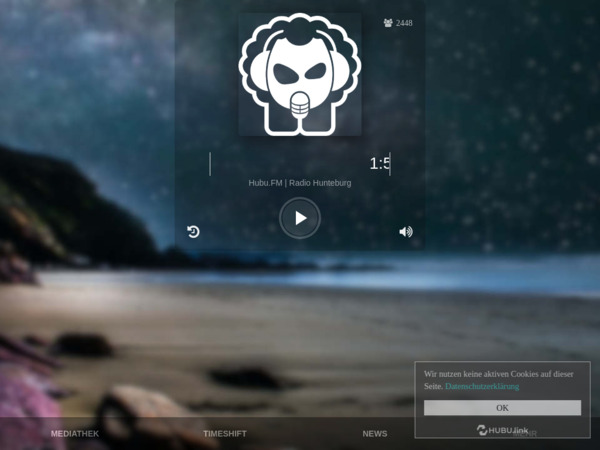Screen dimensions: 600x450
Task: Click the rewind history icon
Action: point(193,232)
